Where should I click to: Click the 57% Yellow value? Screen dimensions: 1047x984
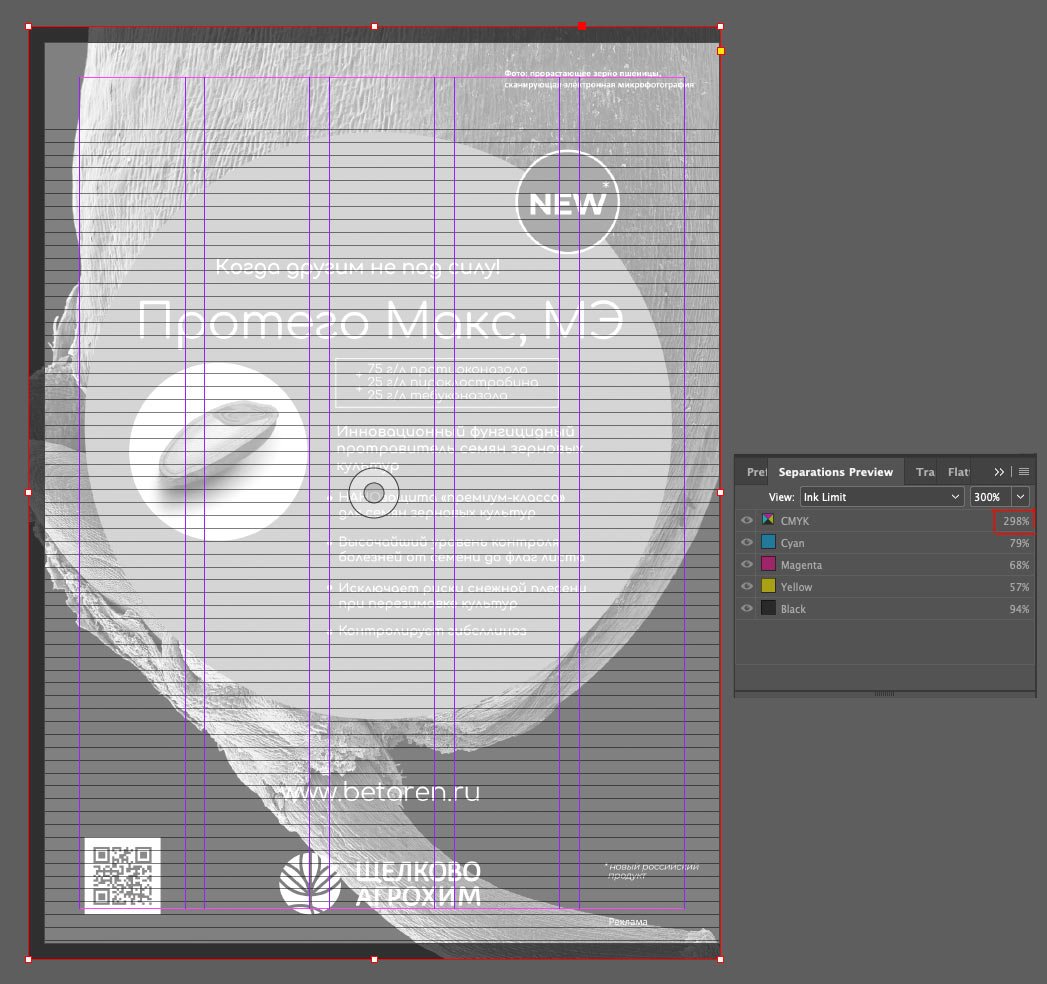point(1019,587)
